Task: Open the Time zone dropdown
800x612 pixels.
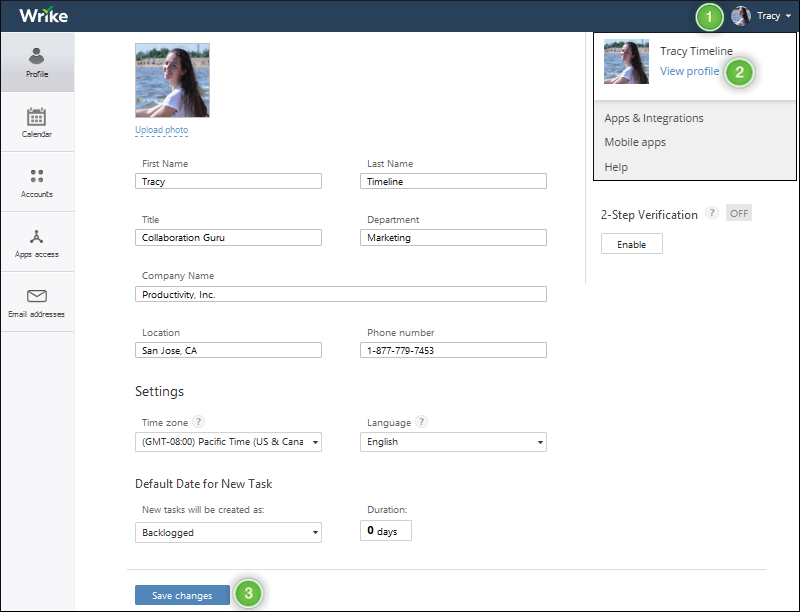Action: 228,442
